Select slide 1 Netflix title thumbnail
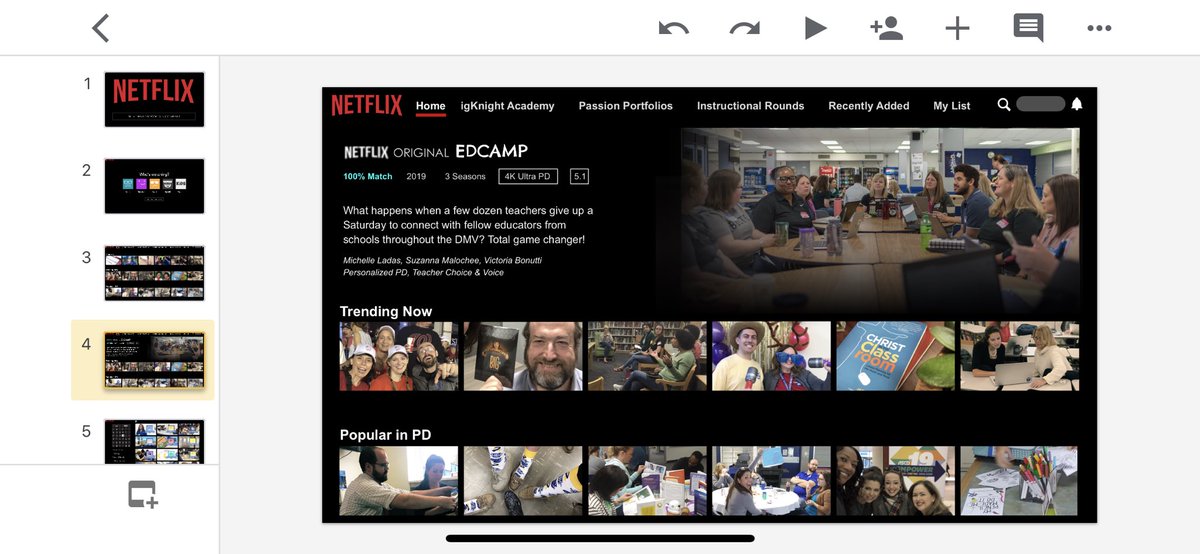 pyautogui.click(x=154, y=99)
